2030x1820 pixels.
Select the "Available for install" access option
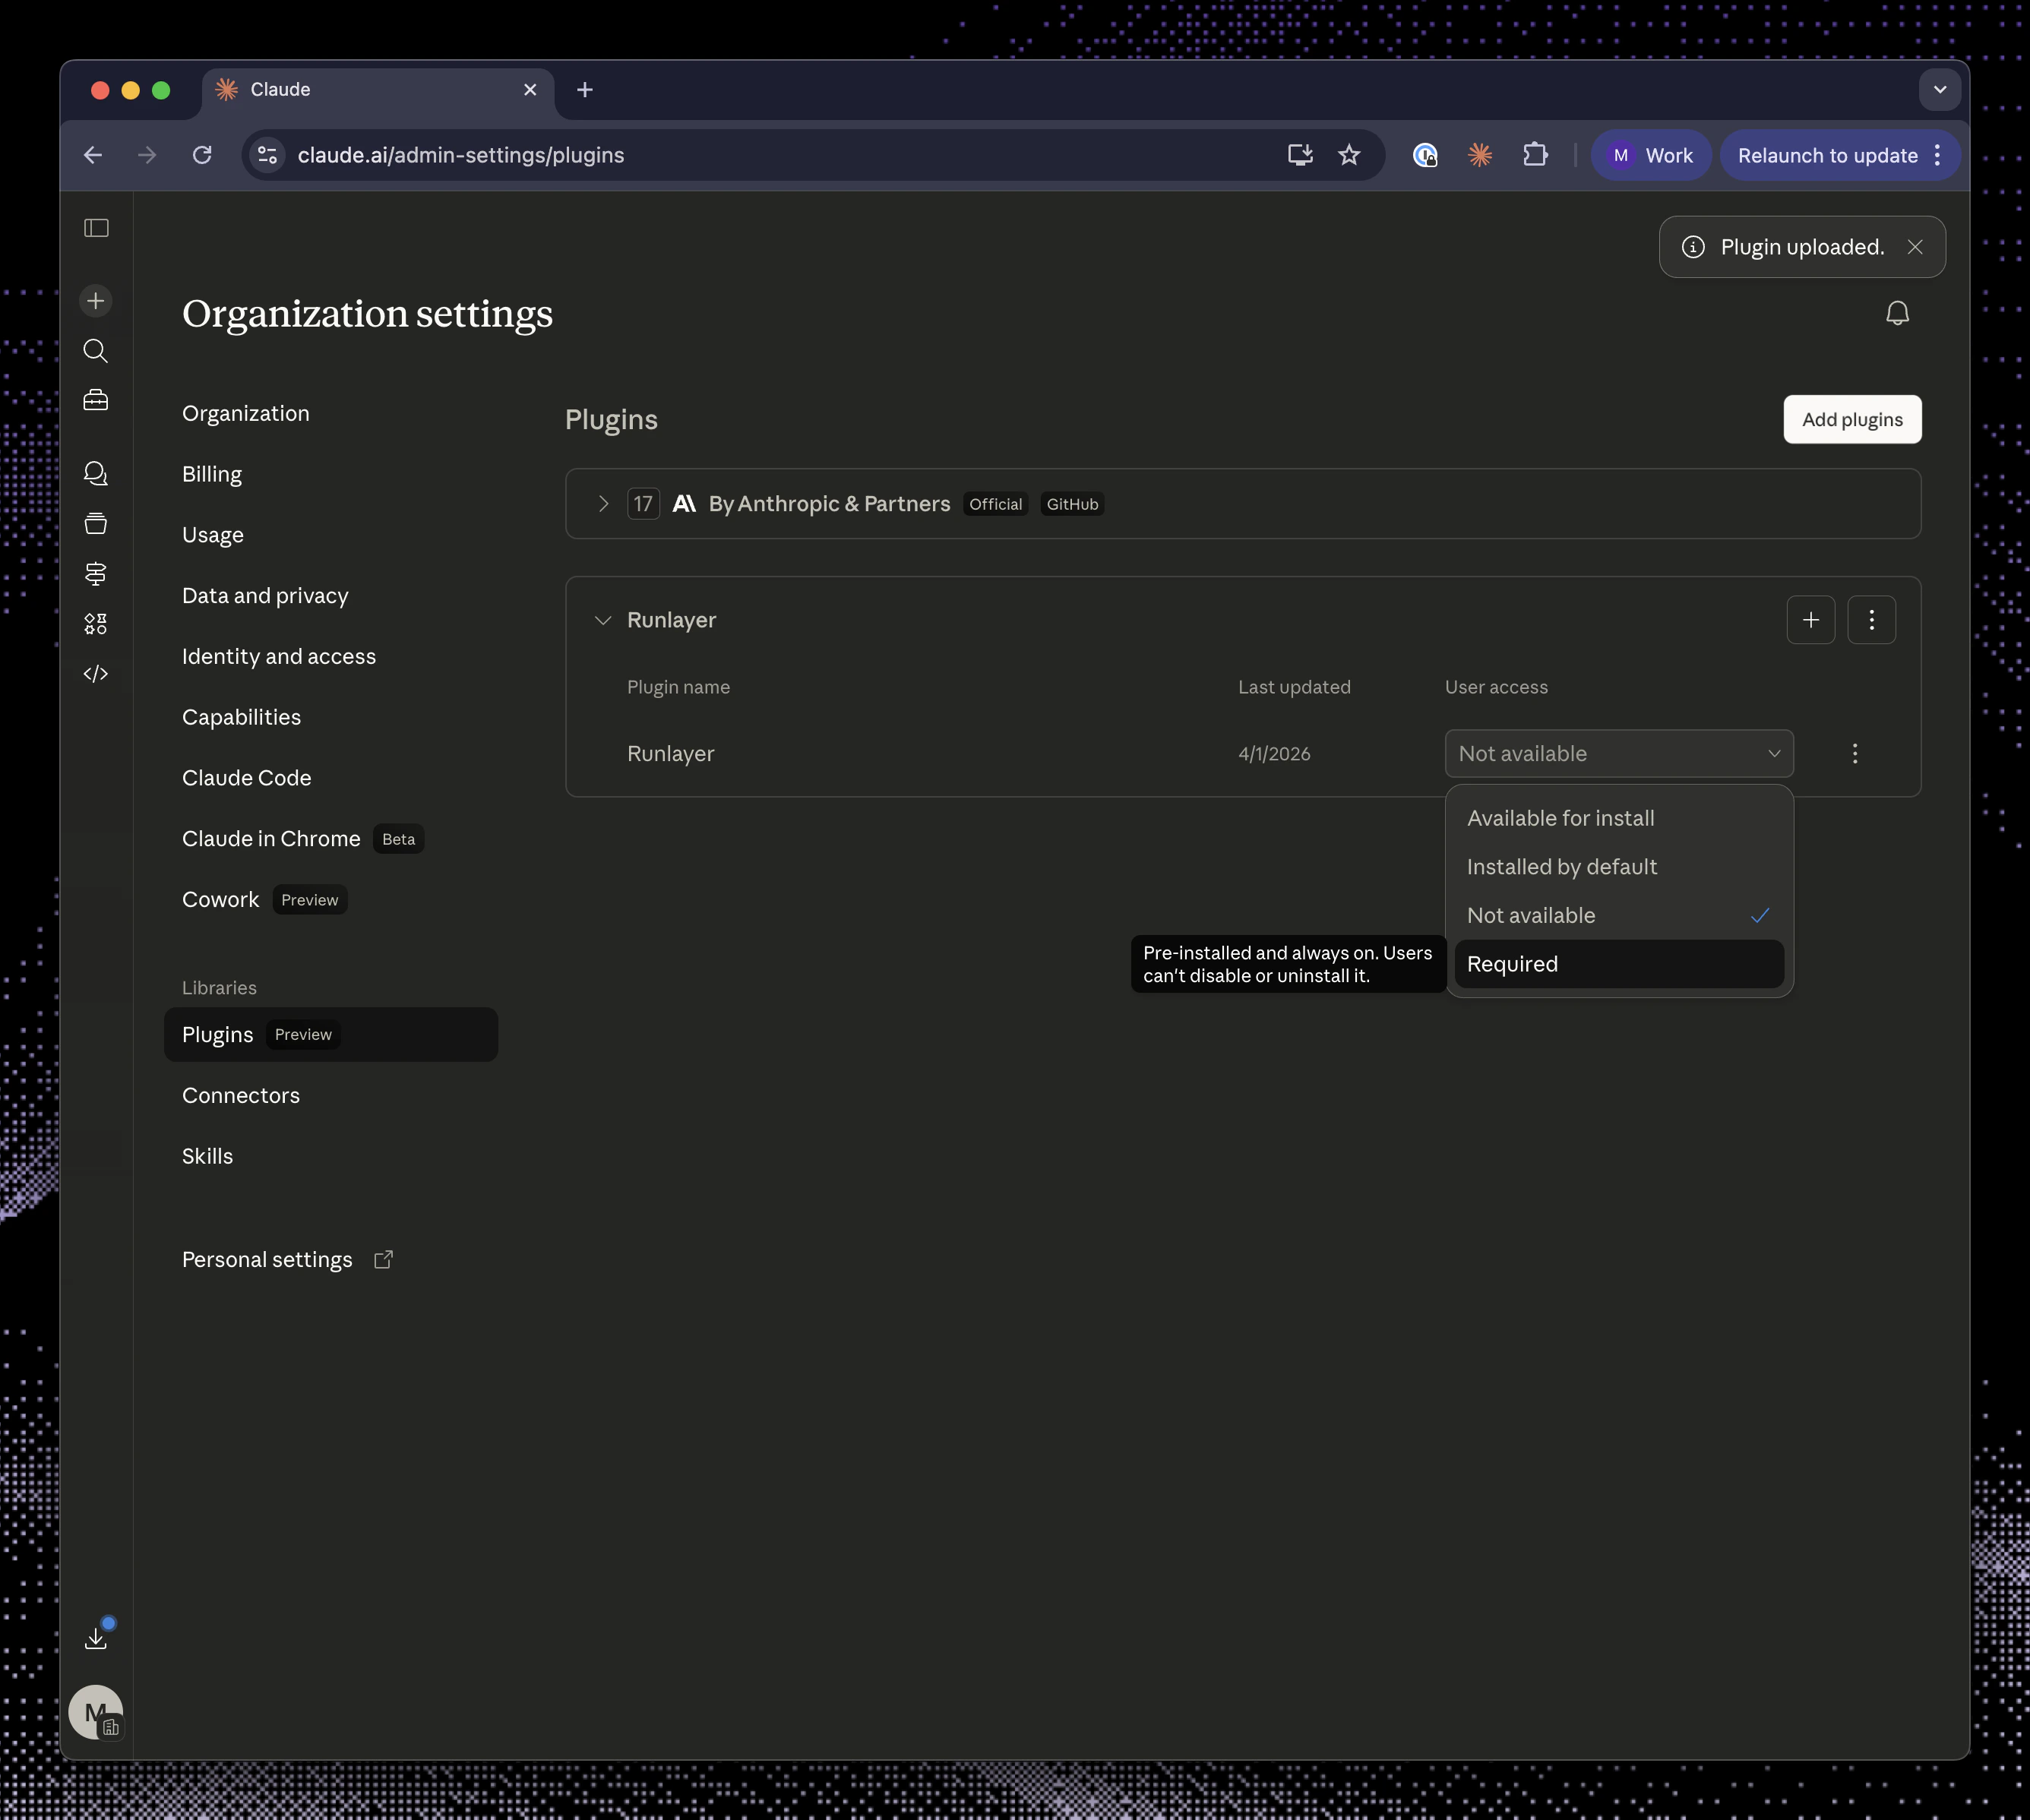pyautogui.click(x=1561, y=817)
